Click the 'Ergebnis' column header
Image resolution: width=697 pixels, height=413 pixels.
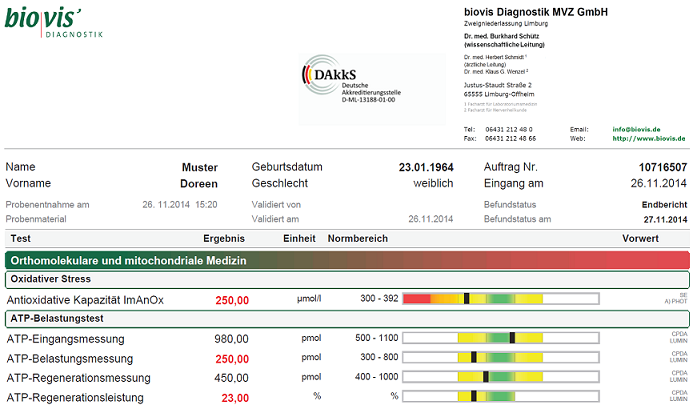224,239
